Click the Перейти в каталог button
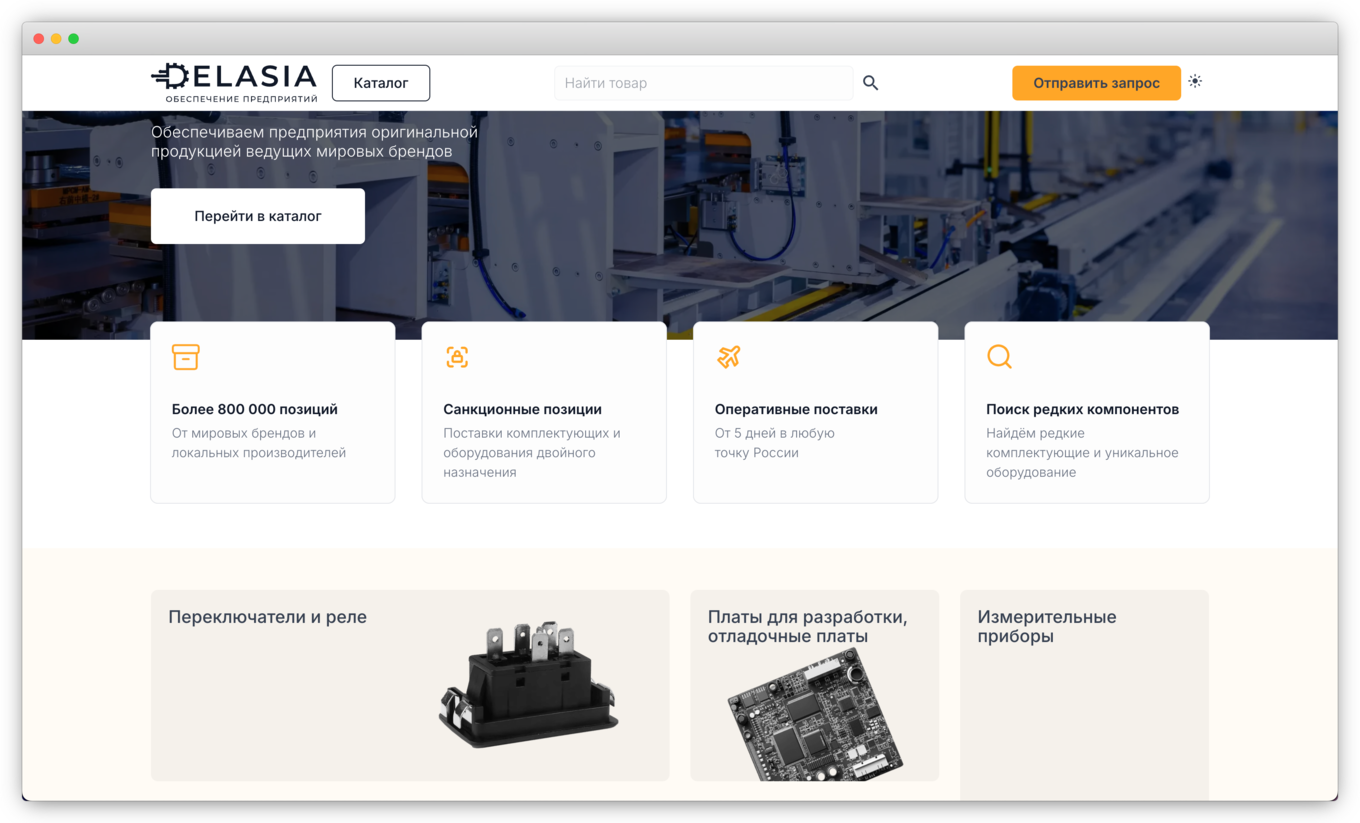Viewport: 1360px width, 823px height. (x=257, y=215)
